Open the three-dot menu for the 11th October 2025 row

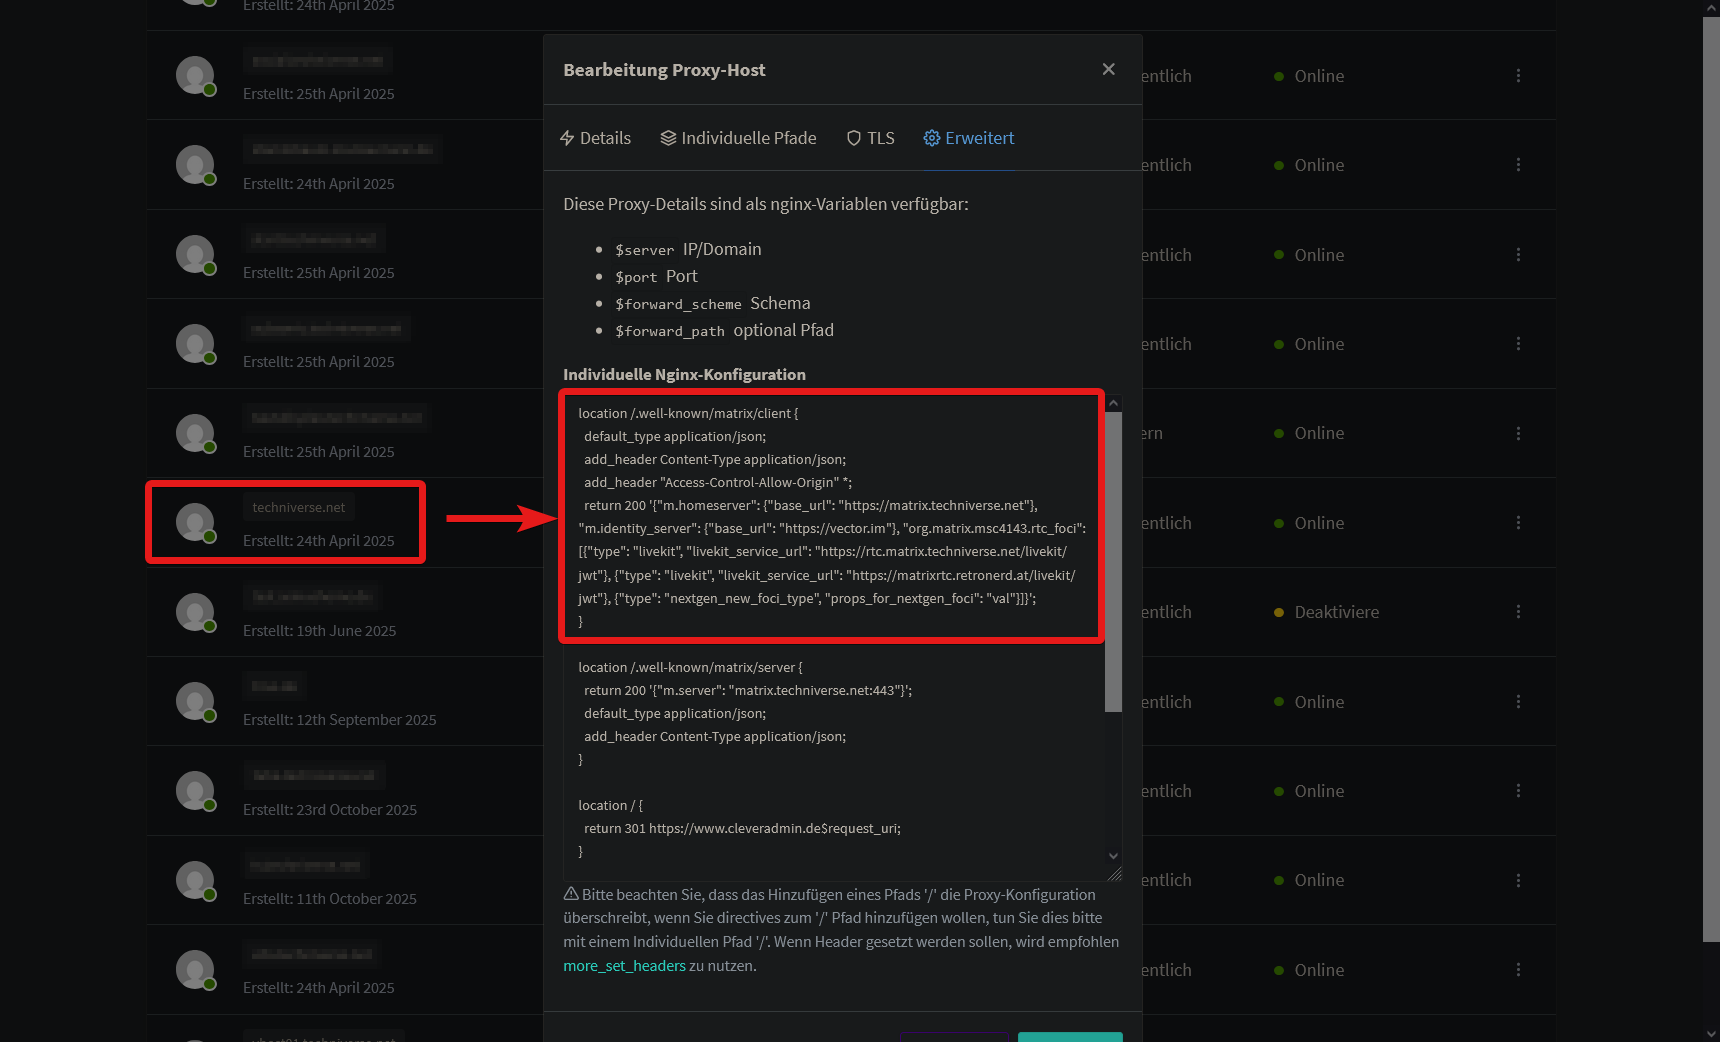(1518, 880)
